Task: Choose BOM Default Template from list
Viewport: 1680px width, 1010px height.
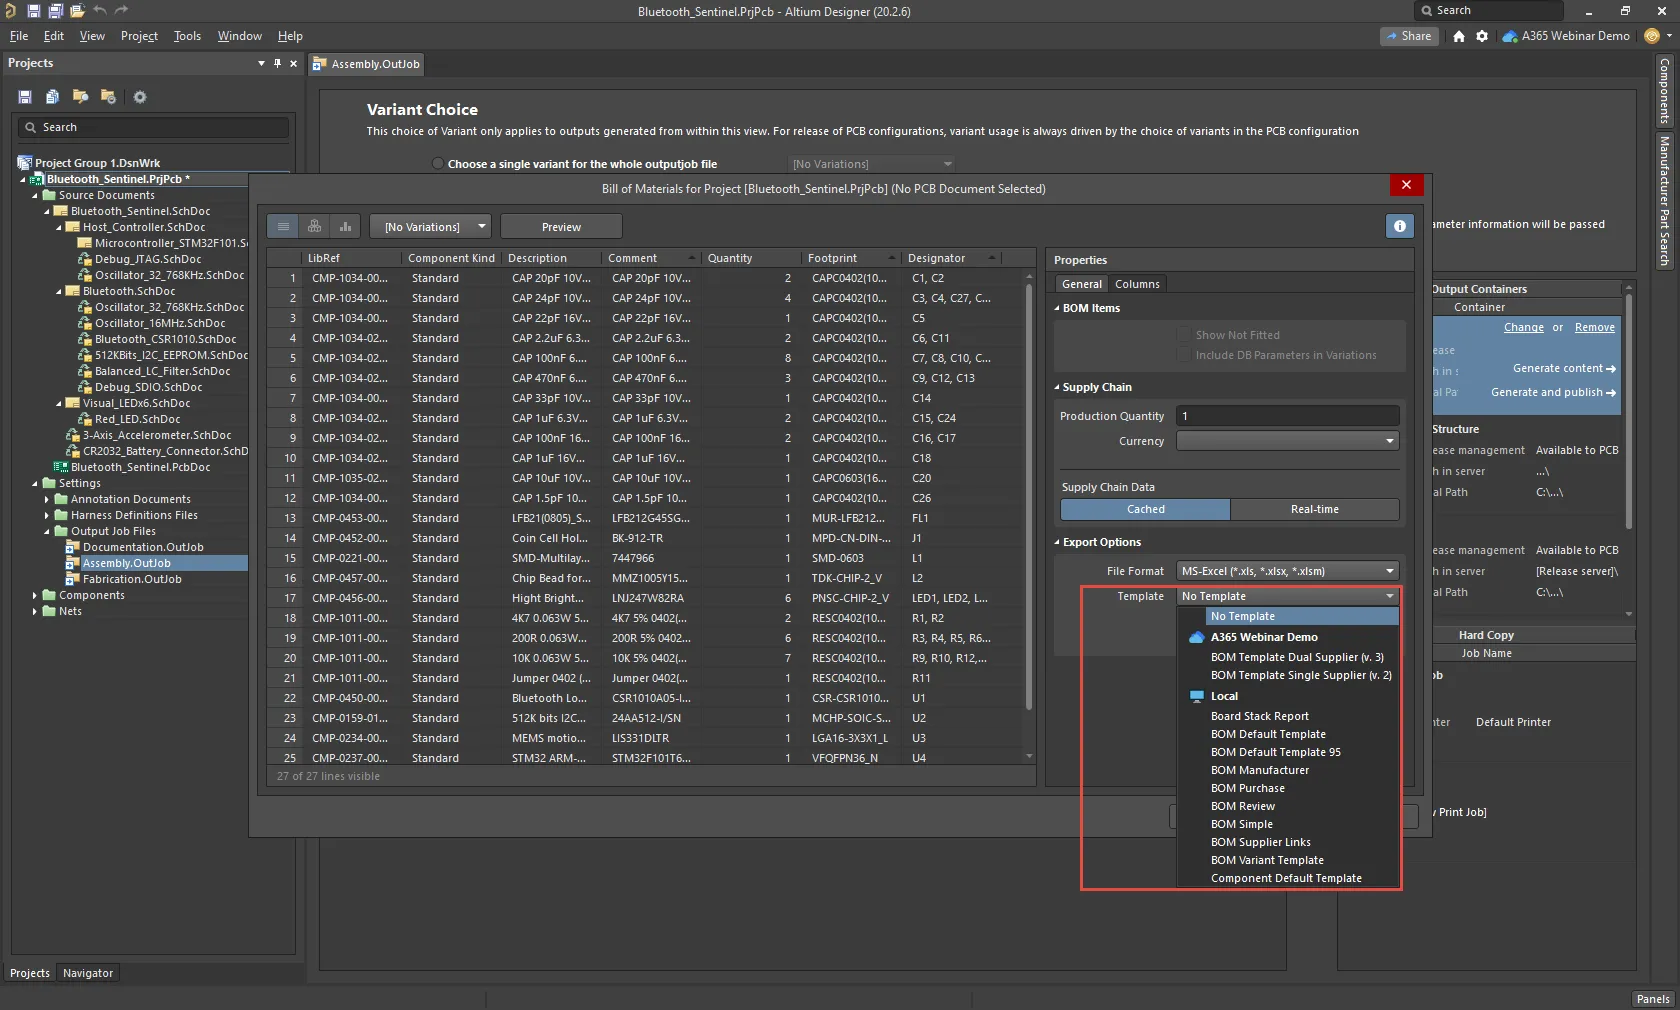Action: tap(1268, 734)
